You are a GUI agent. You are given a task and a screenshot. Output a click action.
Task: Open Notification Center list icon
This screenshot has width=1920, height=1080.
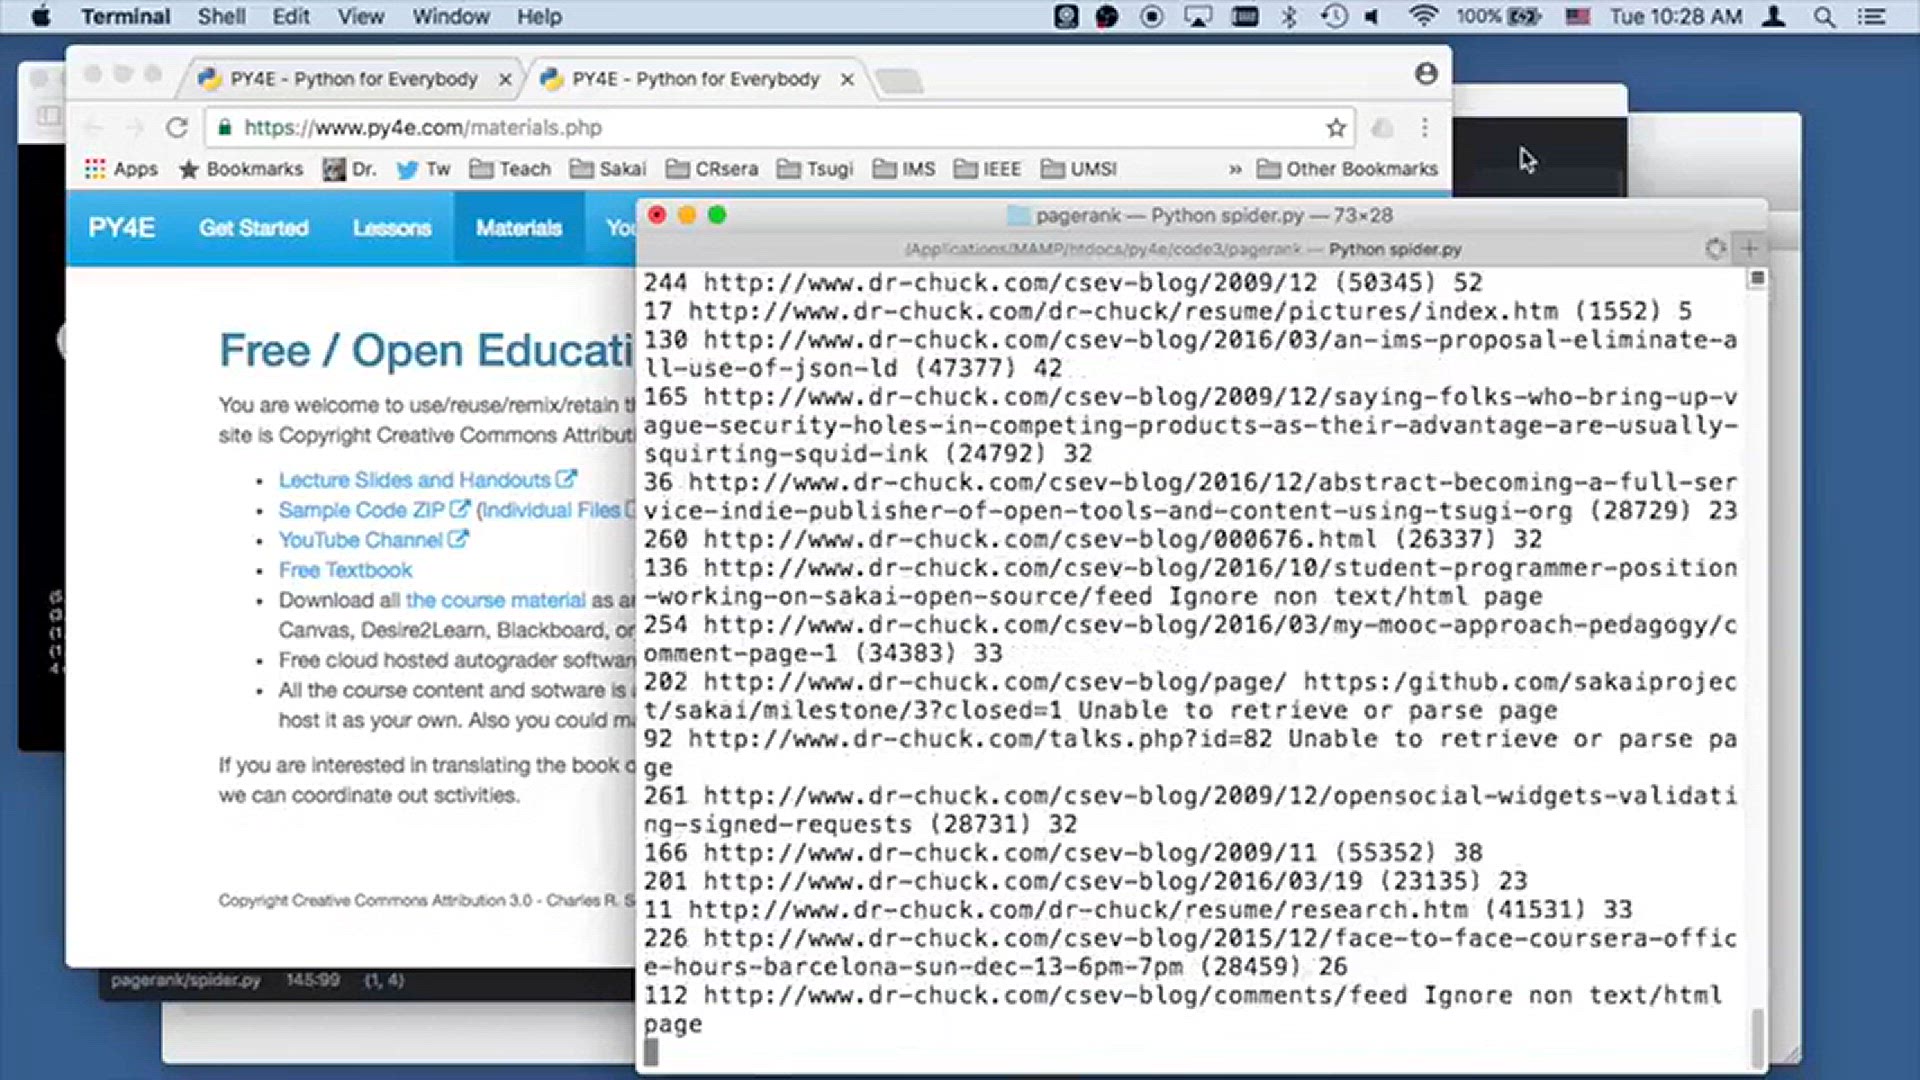[x=1872, y=16]
